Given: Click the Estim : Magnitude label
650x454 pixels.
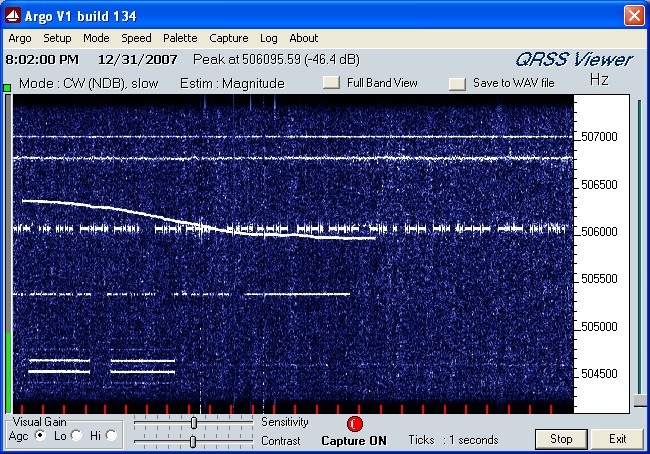Looking at the screenshot, I should click(x=232, y=83).
